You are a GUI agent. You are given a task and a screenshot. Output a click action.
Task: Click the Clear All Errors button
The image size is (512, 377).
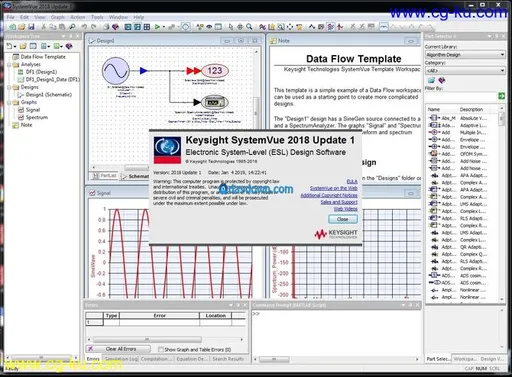[x=118, y=349]
